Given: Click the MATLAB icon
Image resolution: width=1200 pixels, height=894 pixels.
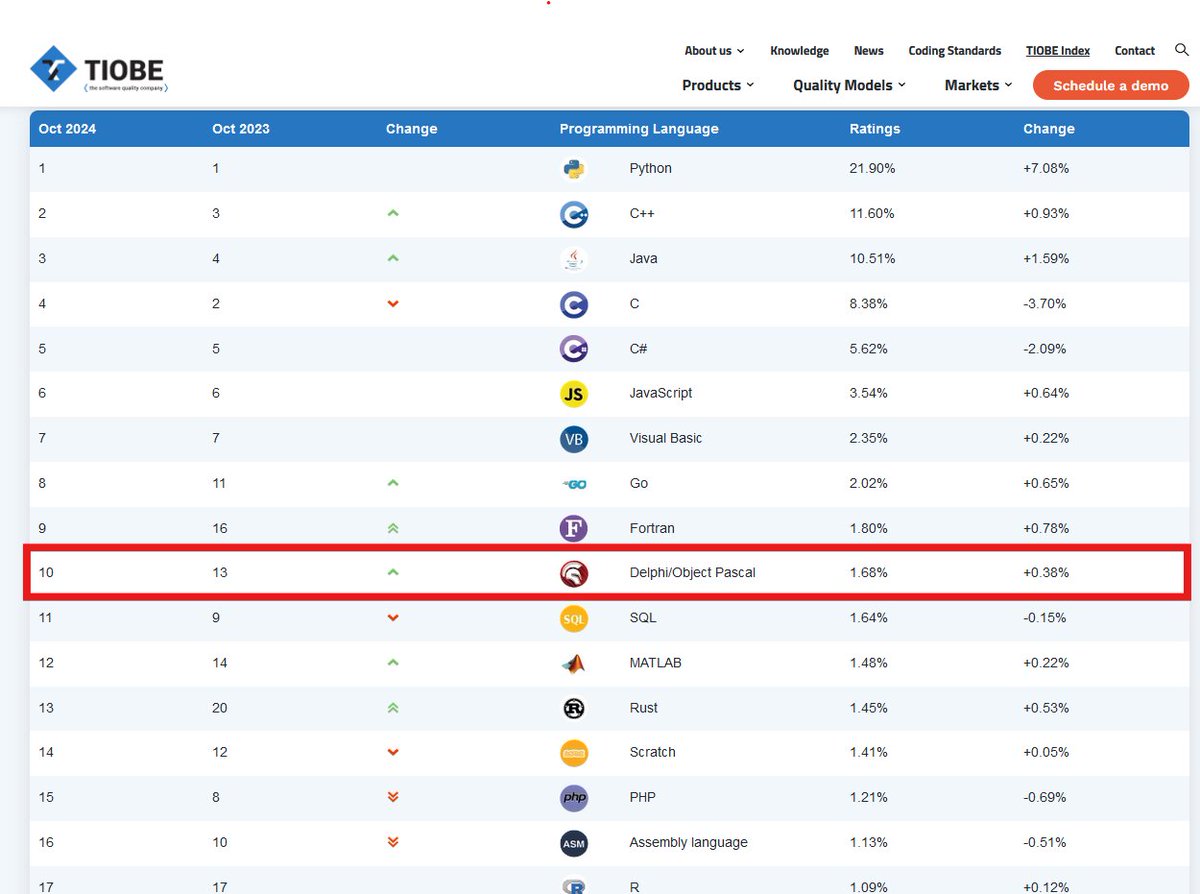Looking at the screenshot, I should (x=573, y=663).
